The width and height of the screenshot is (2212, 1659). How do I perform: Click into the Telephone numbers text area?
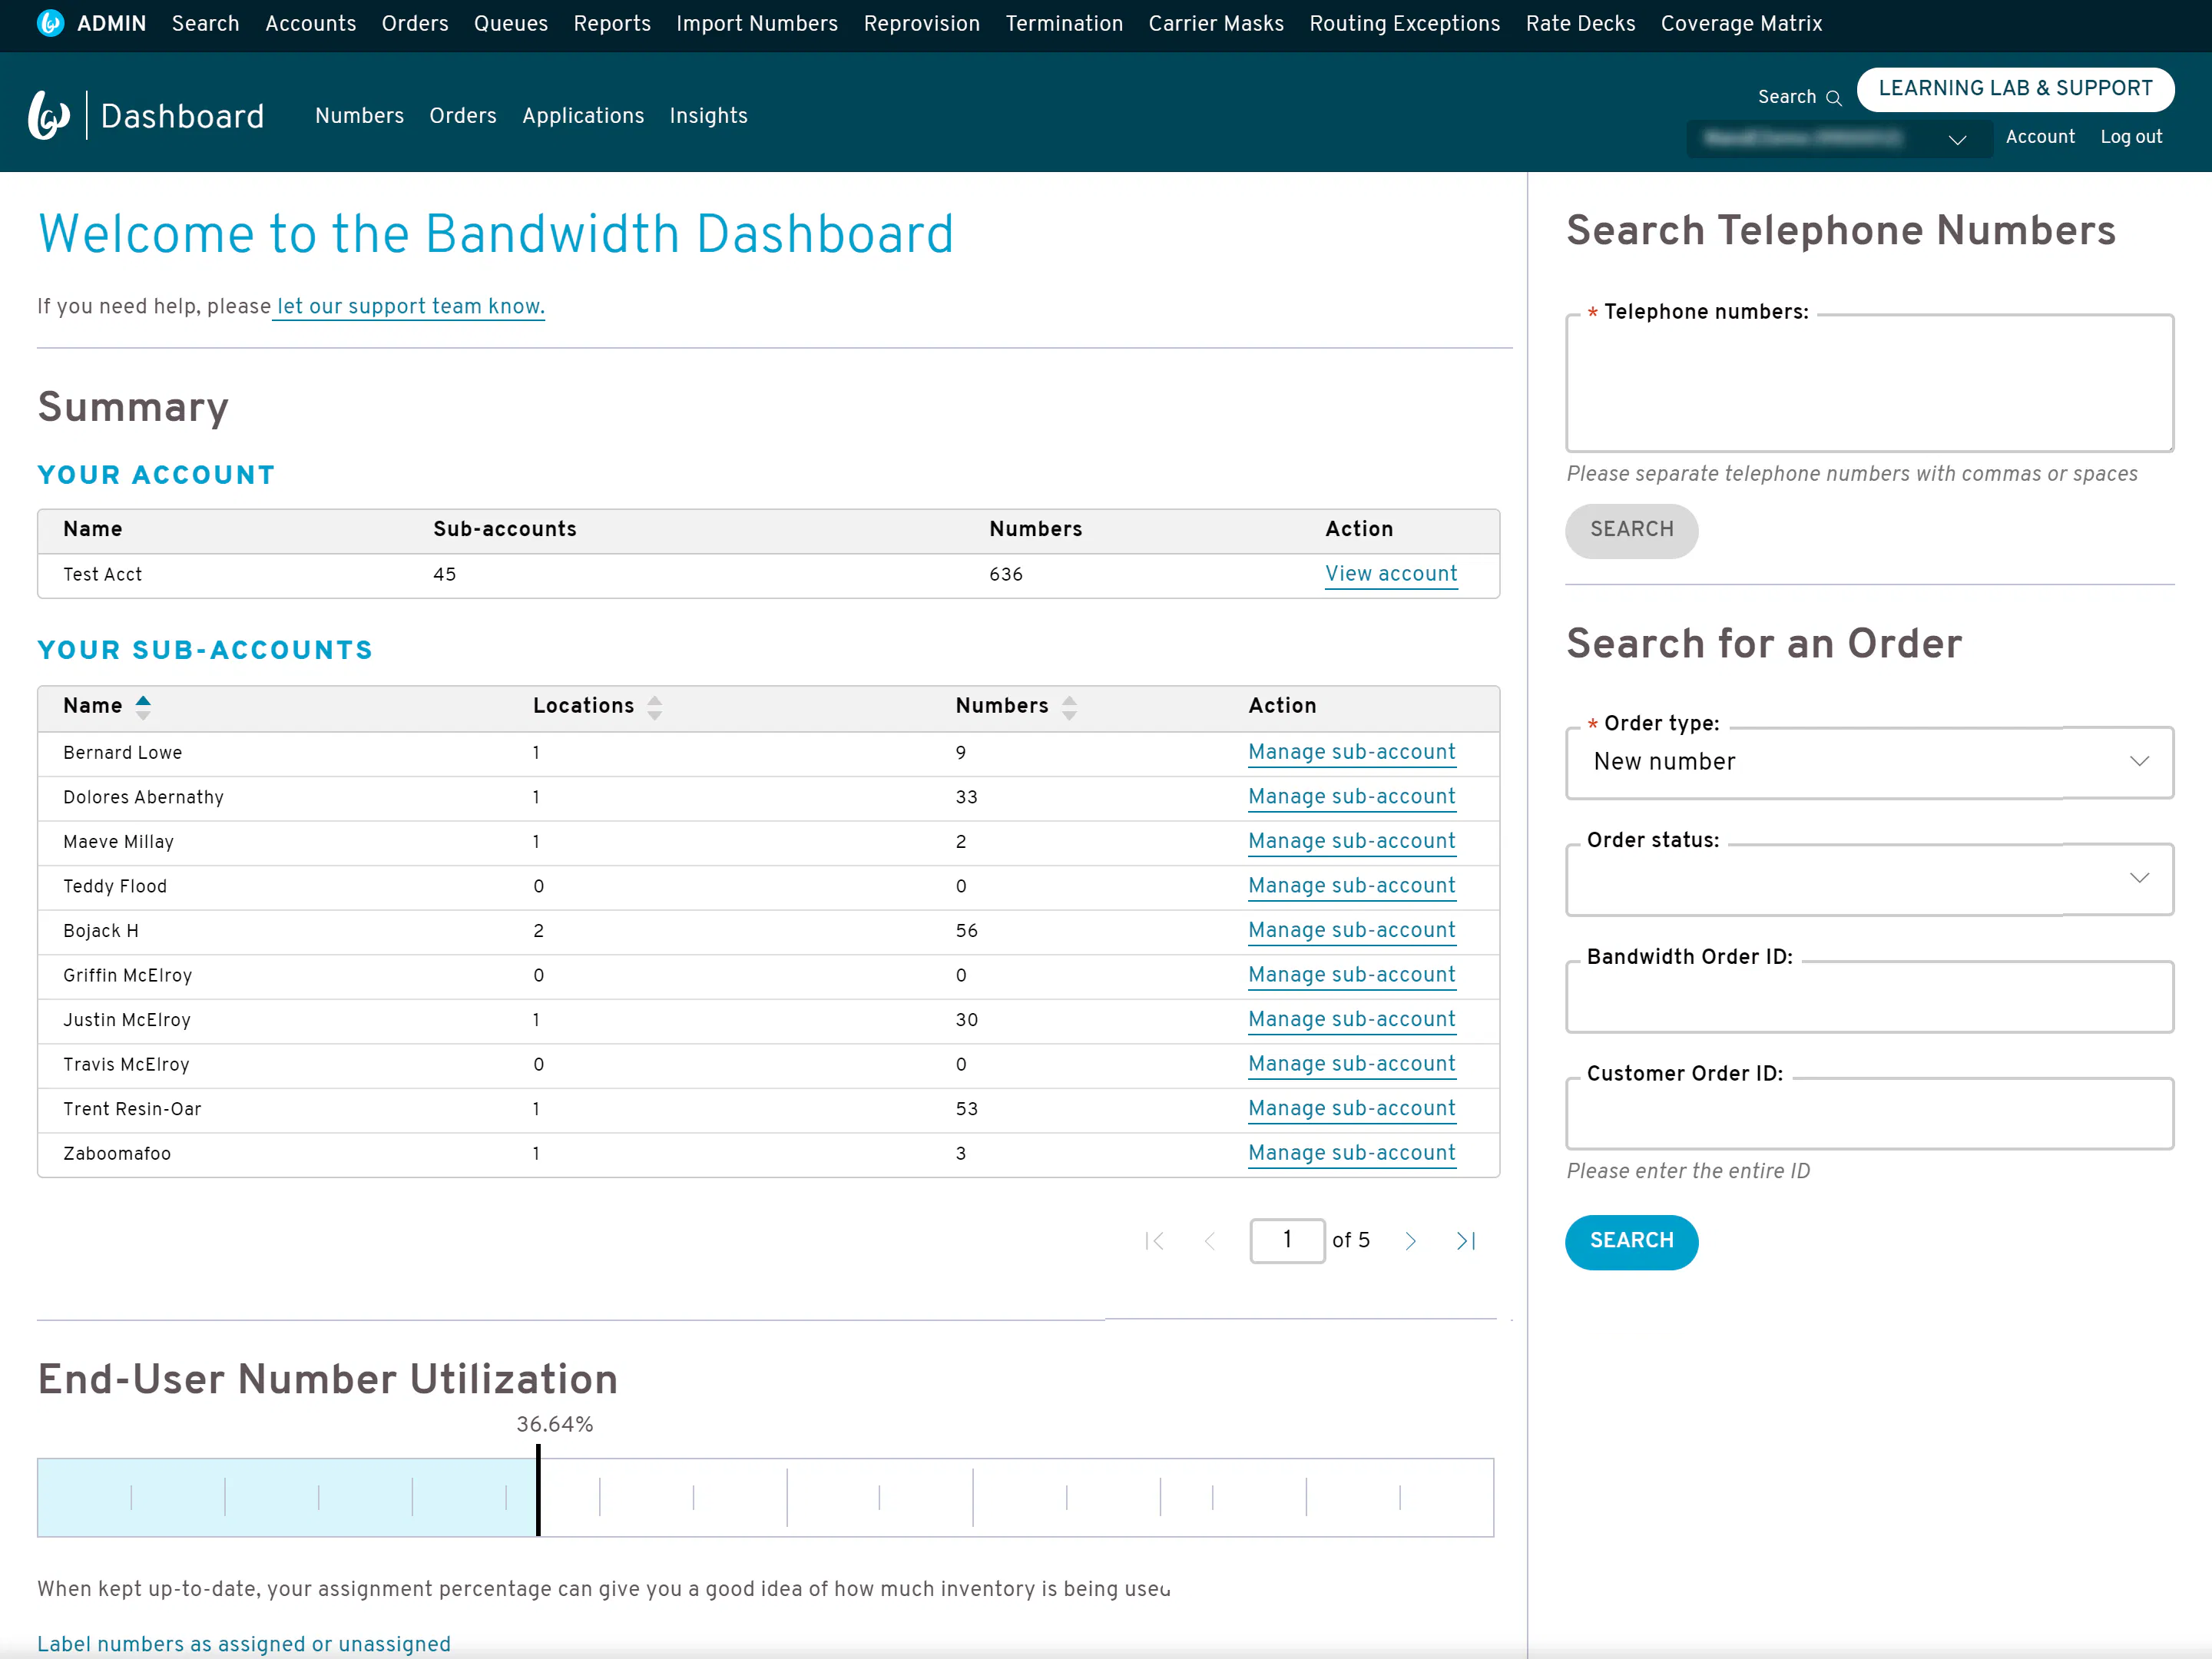coord(1868,385)
